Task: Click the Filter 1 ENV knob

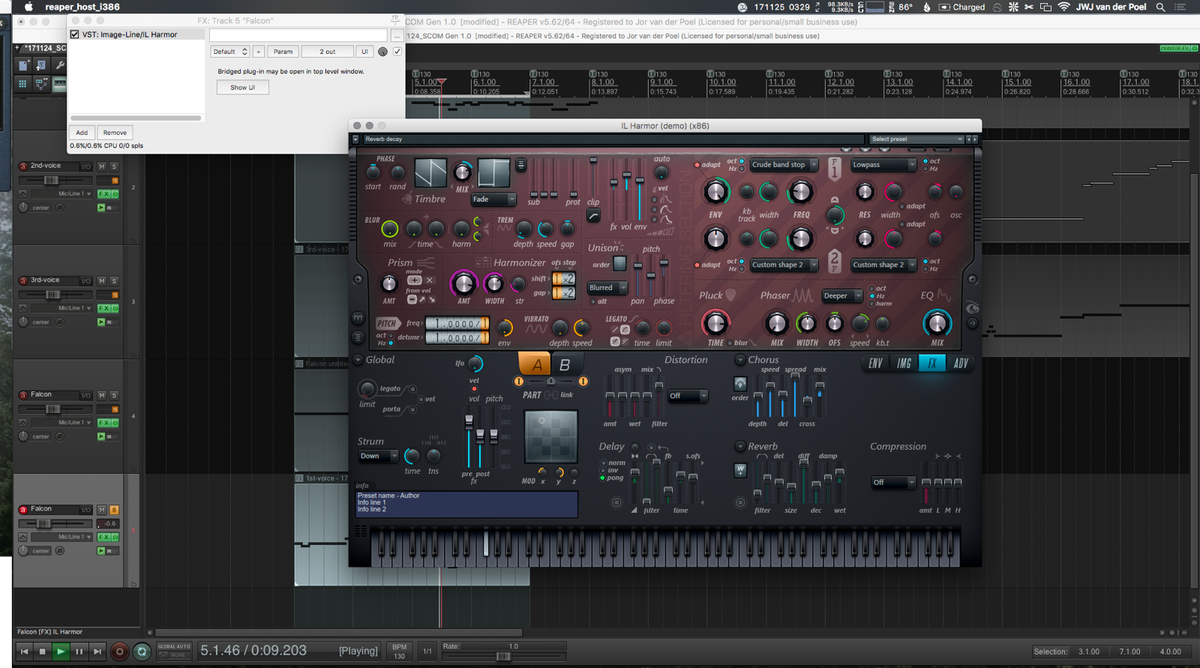Action: (715, 192)
